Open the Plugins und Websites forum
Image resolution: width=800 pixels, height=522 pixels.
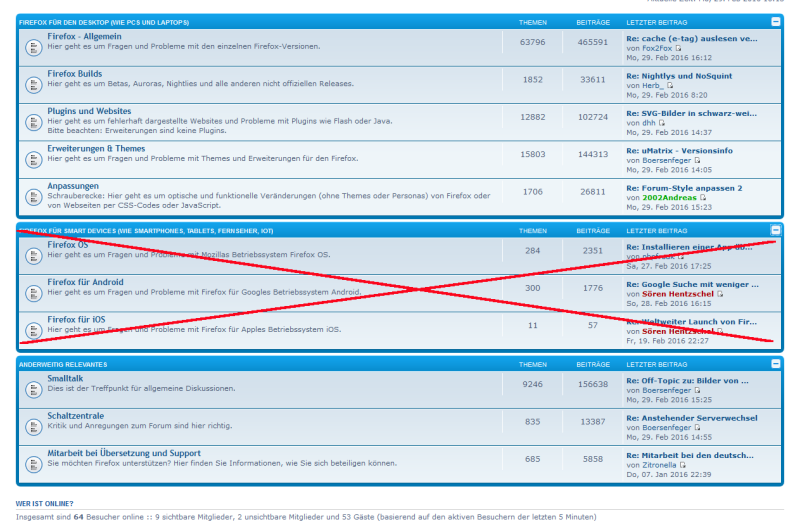(89, 111)
